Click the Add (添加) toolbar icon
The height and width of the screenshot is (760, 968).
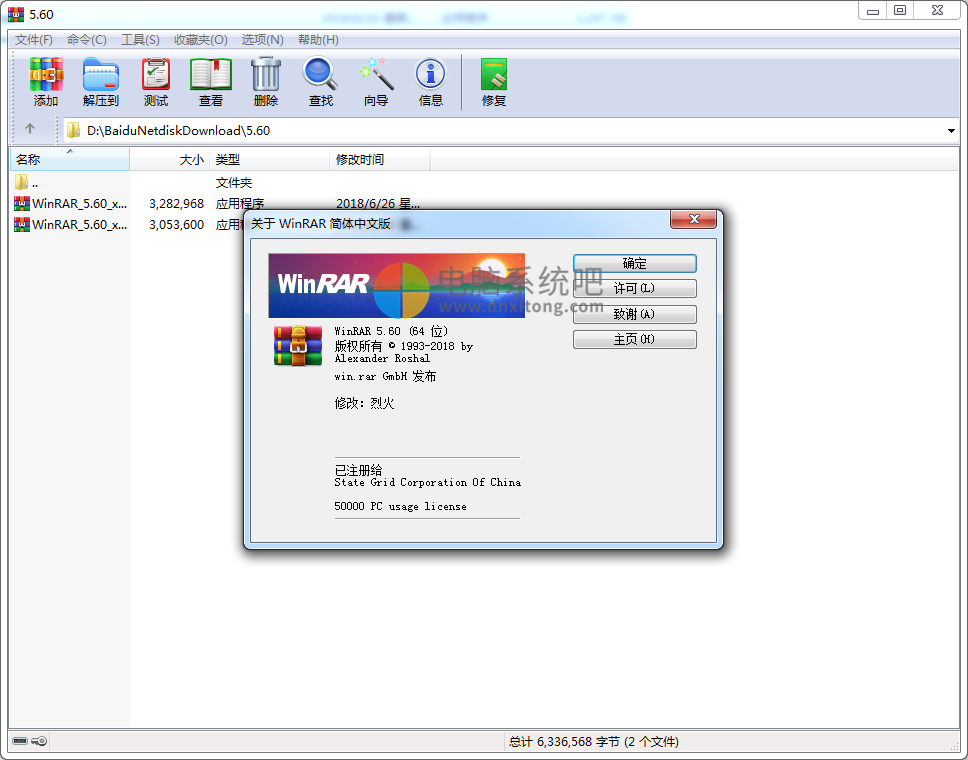click(46, 75)
